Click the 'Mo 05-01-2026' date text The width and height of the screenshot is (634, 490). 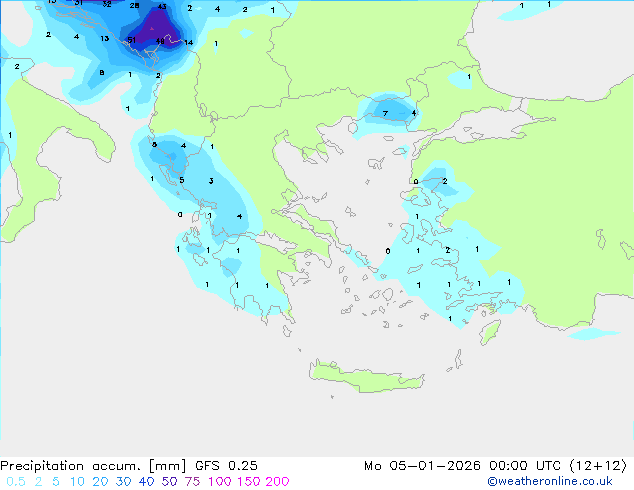point(422,466)
